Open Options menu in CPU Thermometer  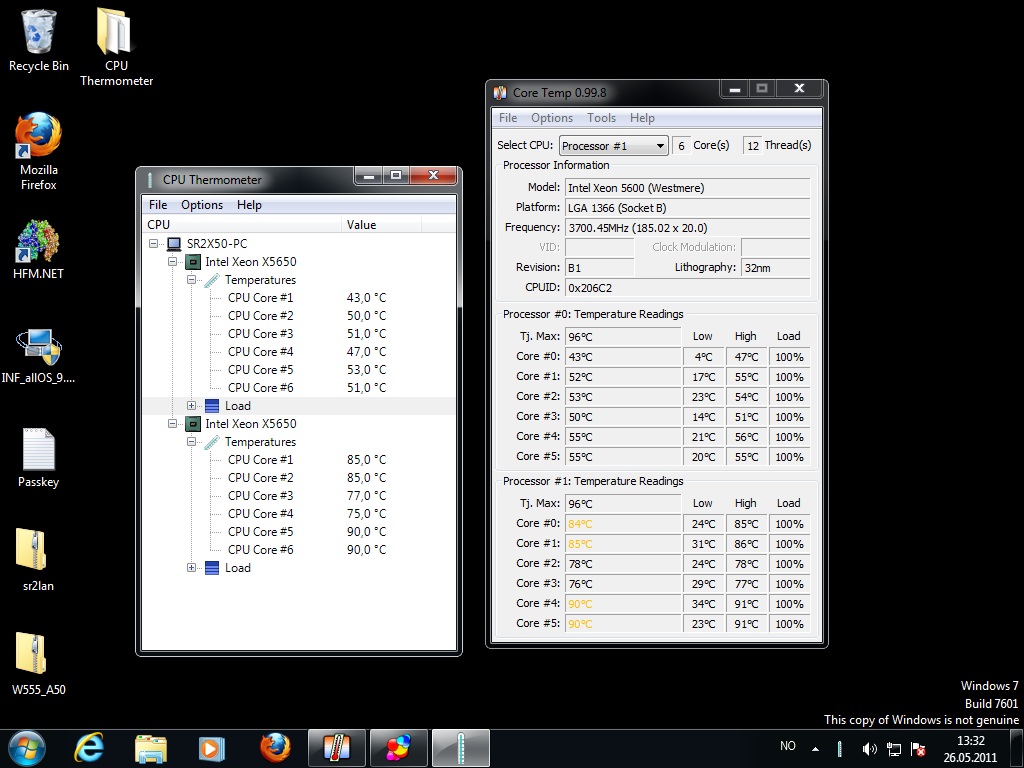(202, 204)
